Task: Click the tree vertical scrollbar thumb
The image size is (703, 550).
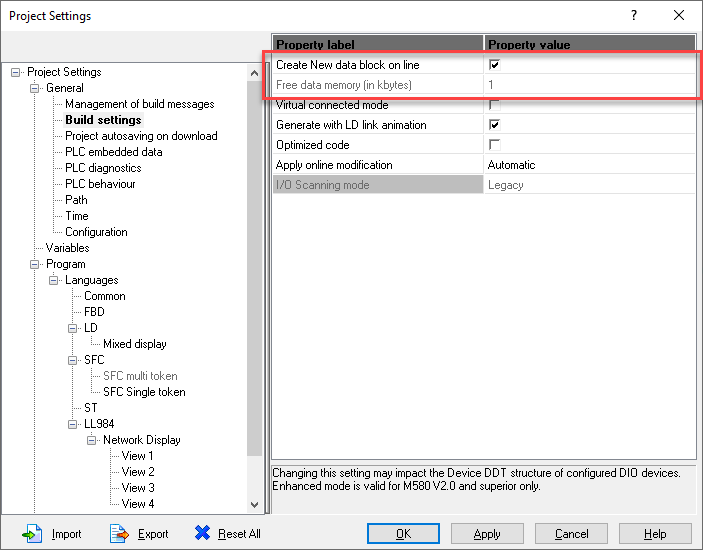Action: (254, 268)
